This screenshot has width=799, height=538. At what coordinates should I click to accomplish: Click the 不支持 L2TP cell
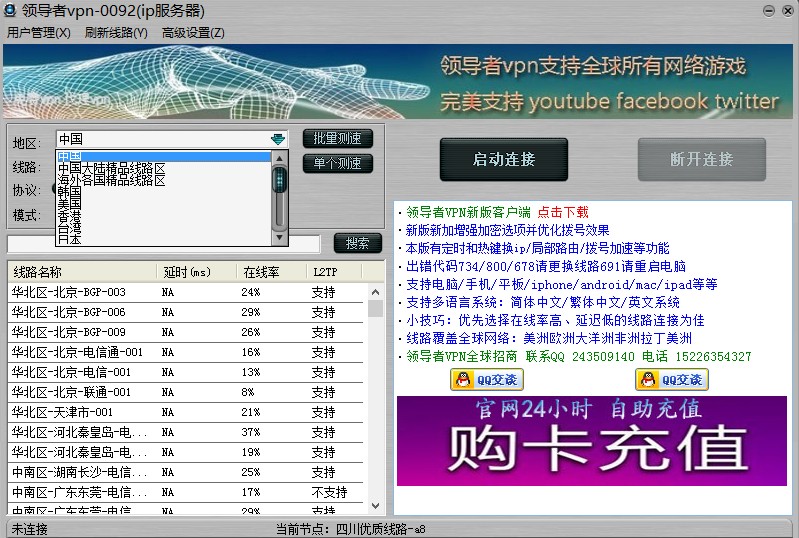[329, 492]
